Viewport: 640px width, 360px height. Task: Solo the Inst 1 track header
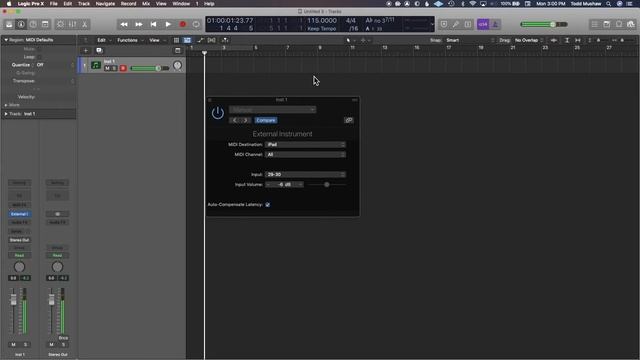click(x=114, y=68)
